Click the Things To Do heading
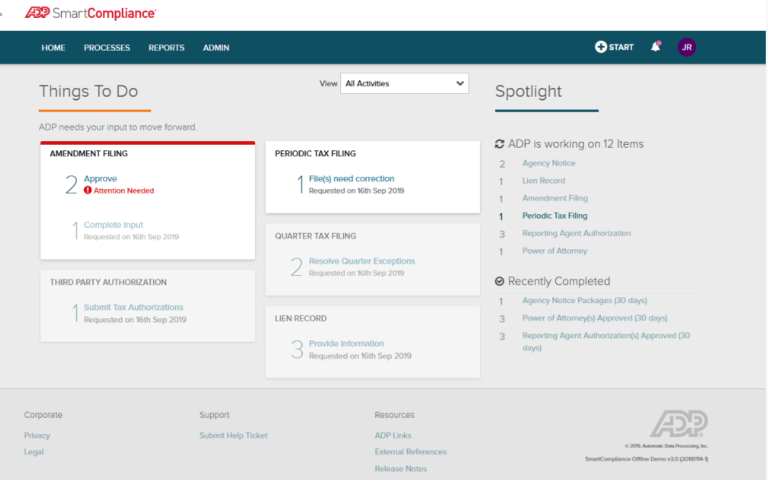 tap(89, 91)
